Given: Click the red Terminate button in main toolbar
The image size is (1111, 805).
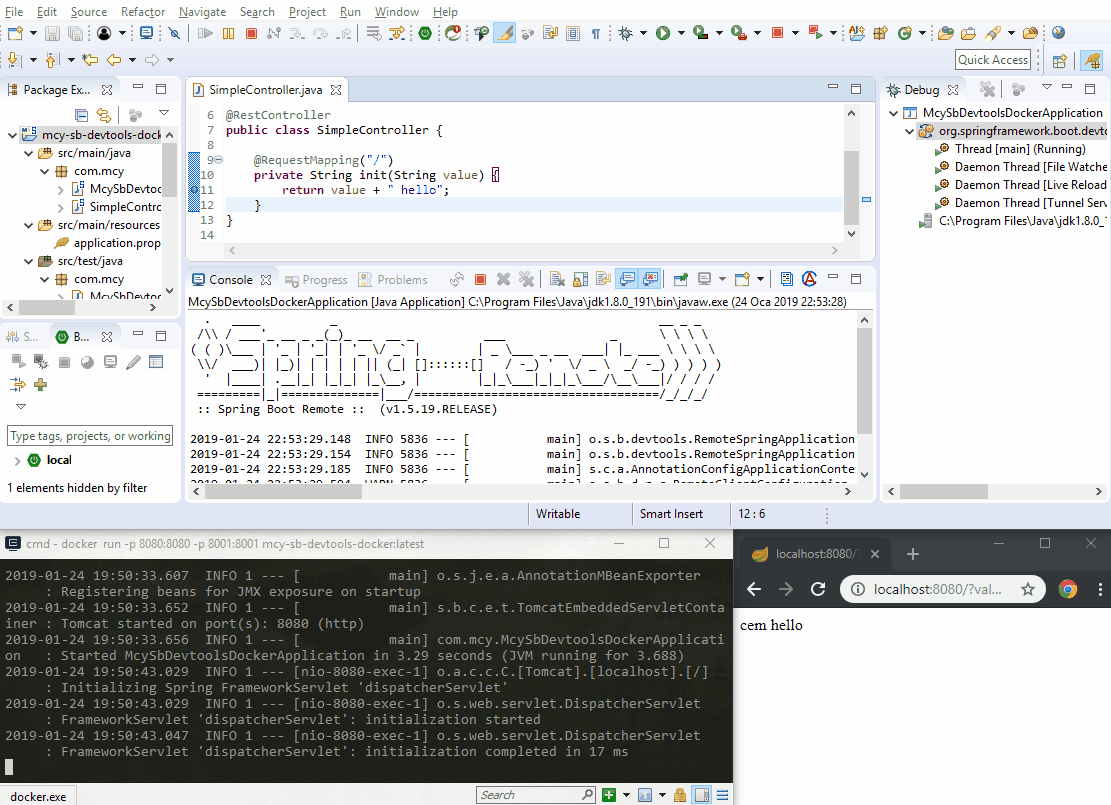Looking at the screenshot, I should tap(251, 34).
